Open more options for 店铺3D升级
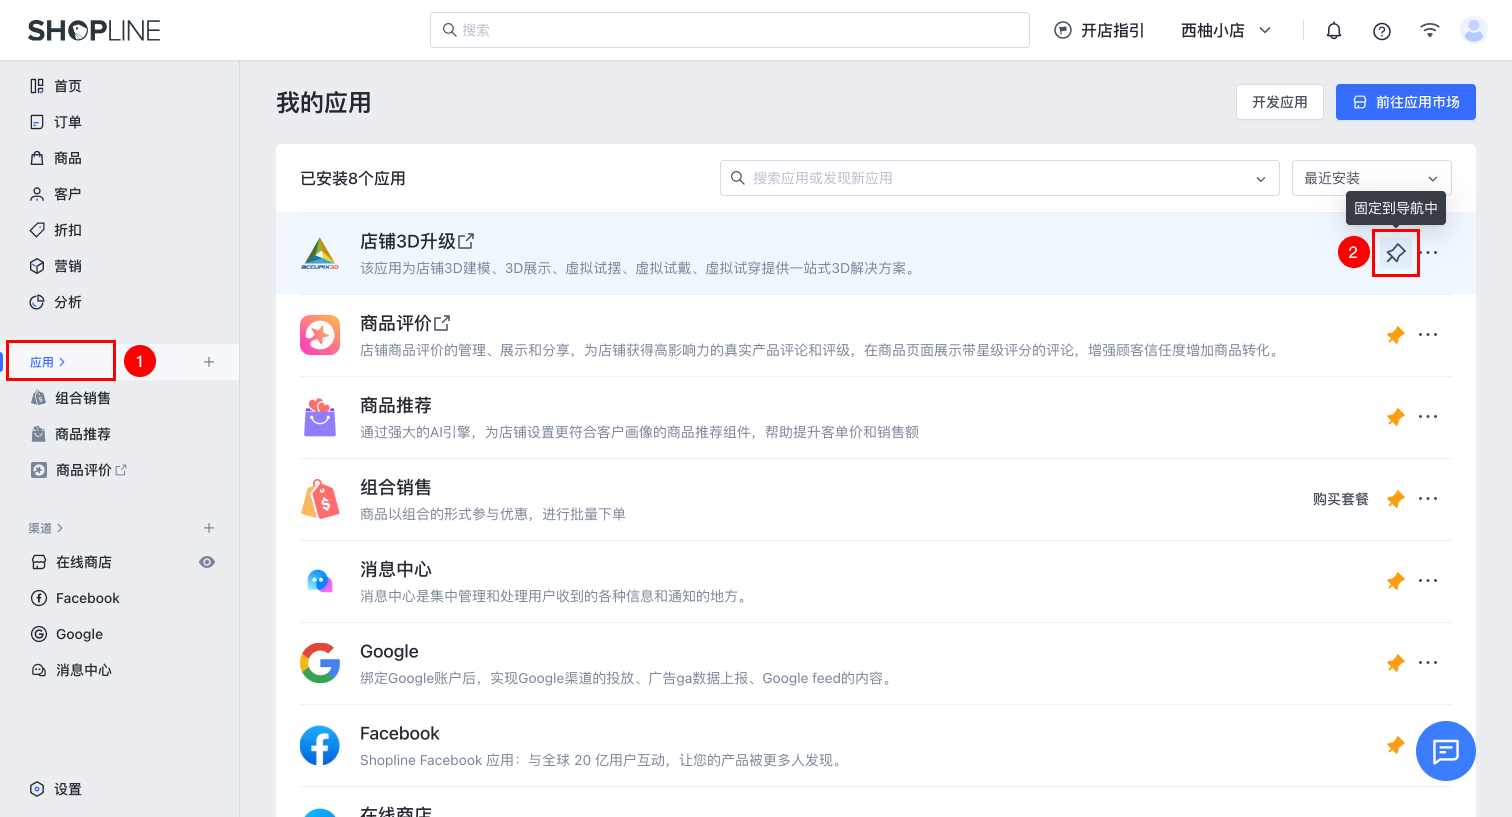 click(x=1428, y=253)
